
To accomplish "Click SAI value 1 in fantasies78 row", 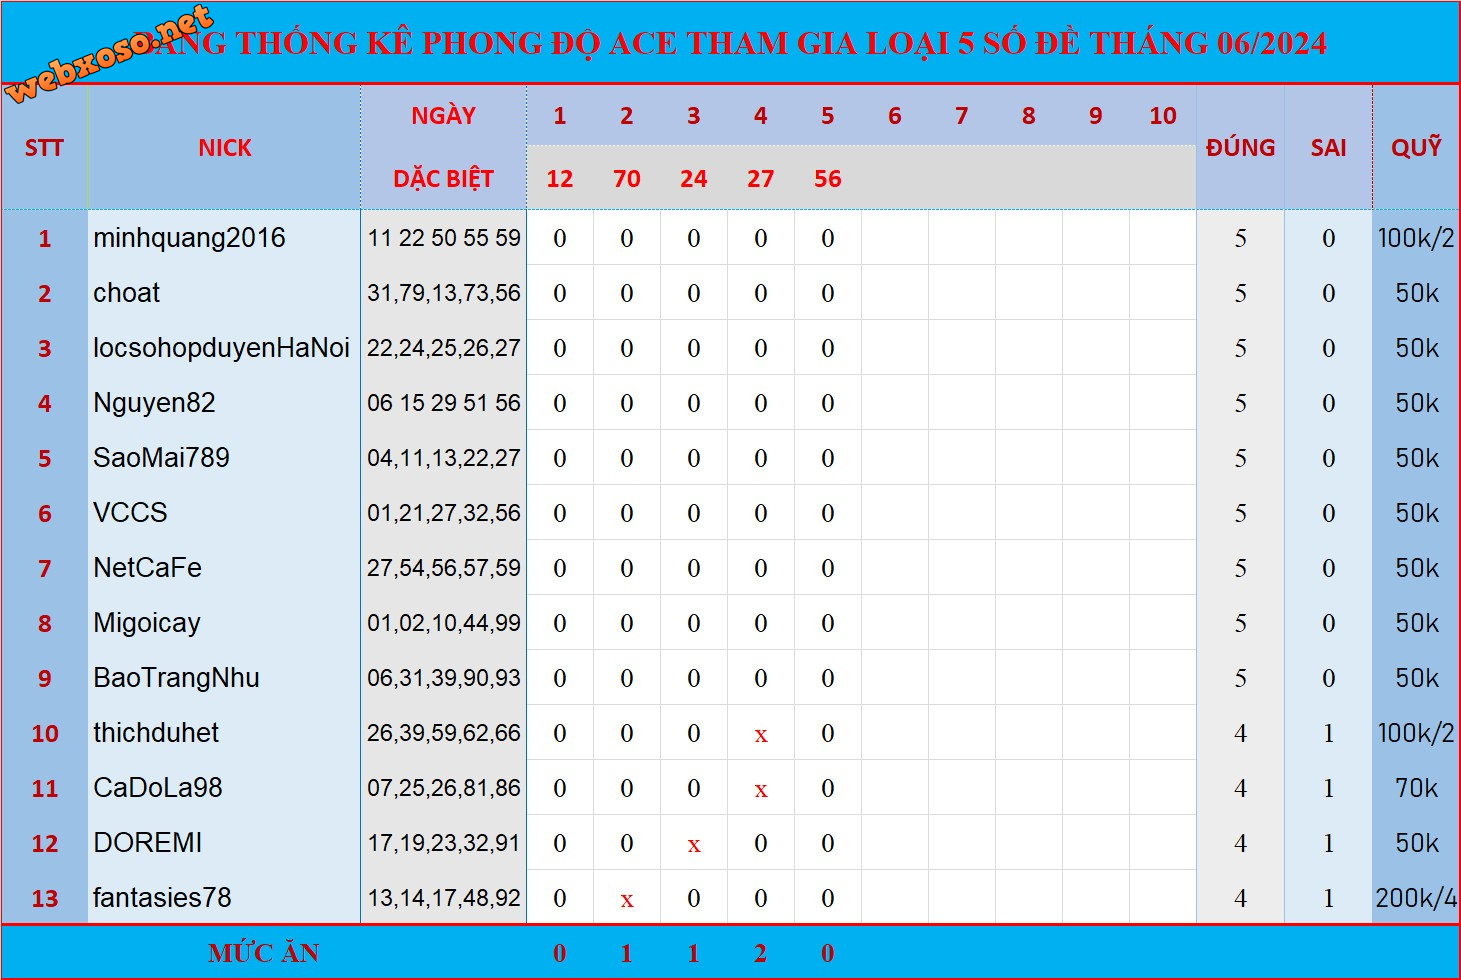I will pyautogui.click(x=1328, y=899).
